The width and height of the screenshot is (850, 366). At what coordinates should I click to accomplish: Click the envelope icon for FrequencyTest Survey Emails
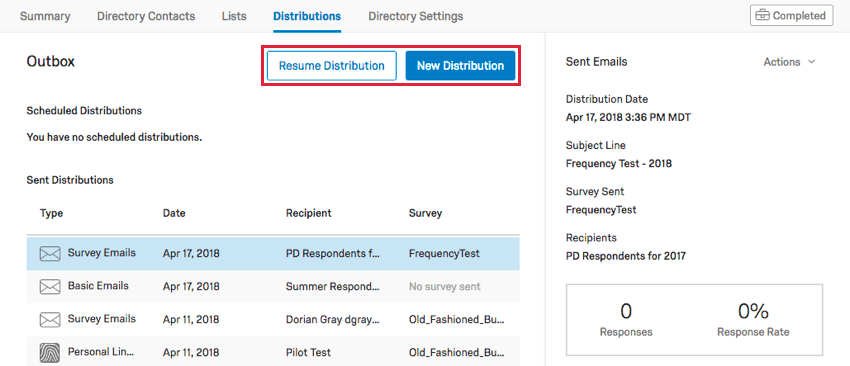click(x=50, y=253)
